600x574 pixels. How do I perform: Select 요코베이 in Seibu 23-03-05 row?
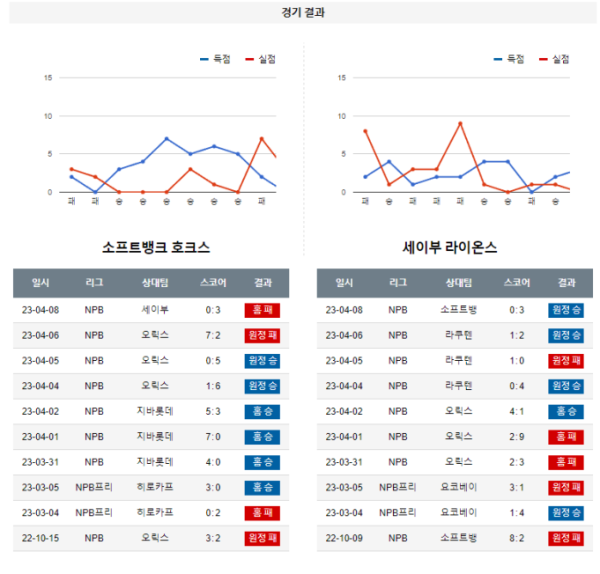459,487
